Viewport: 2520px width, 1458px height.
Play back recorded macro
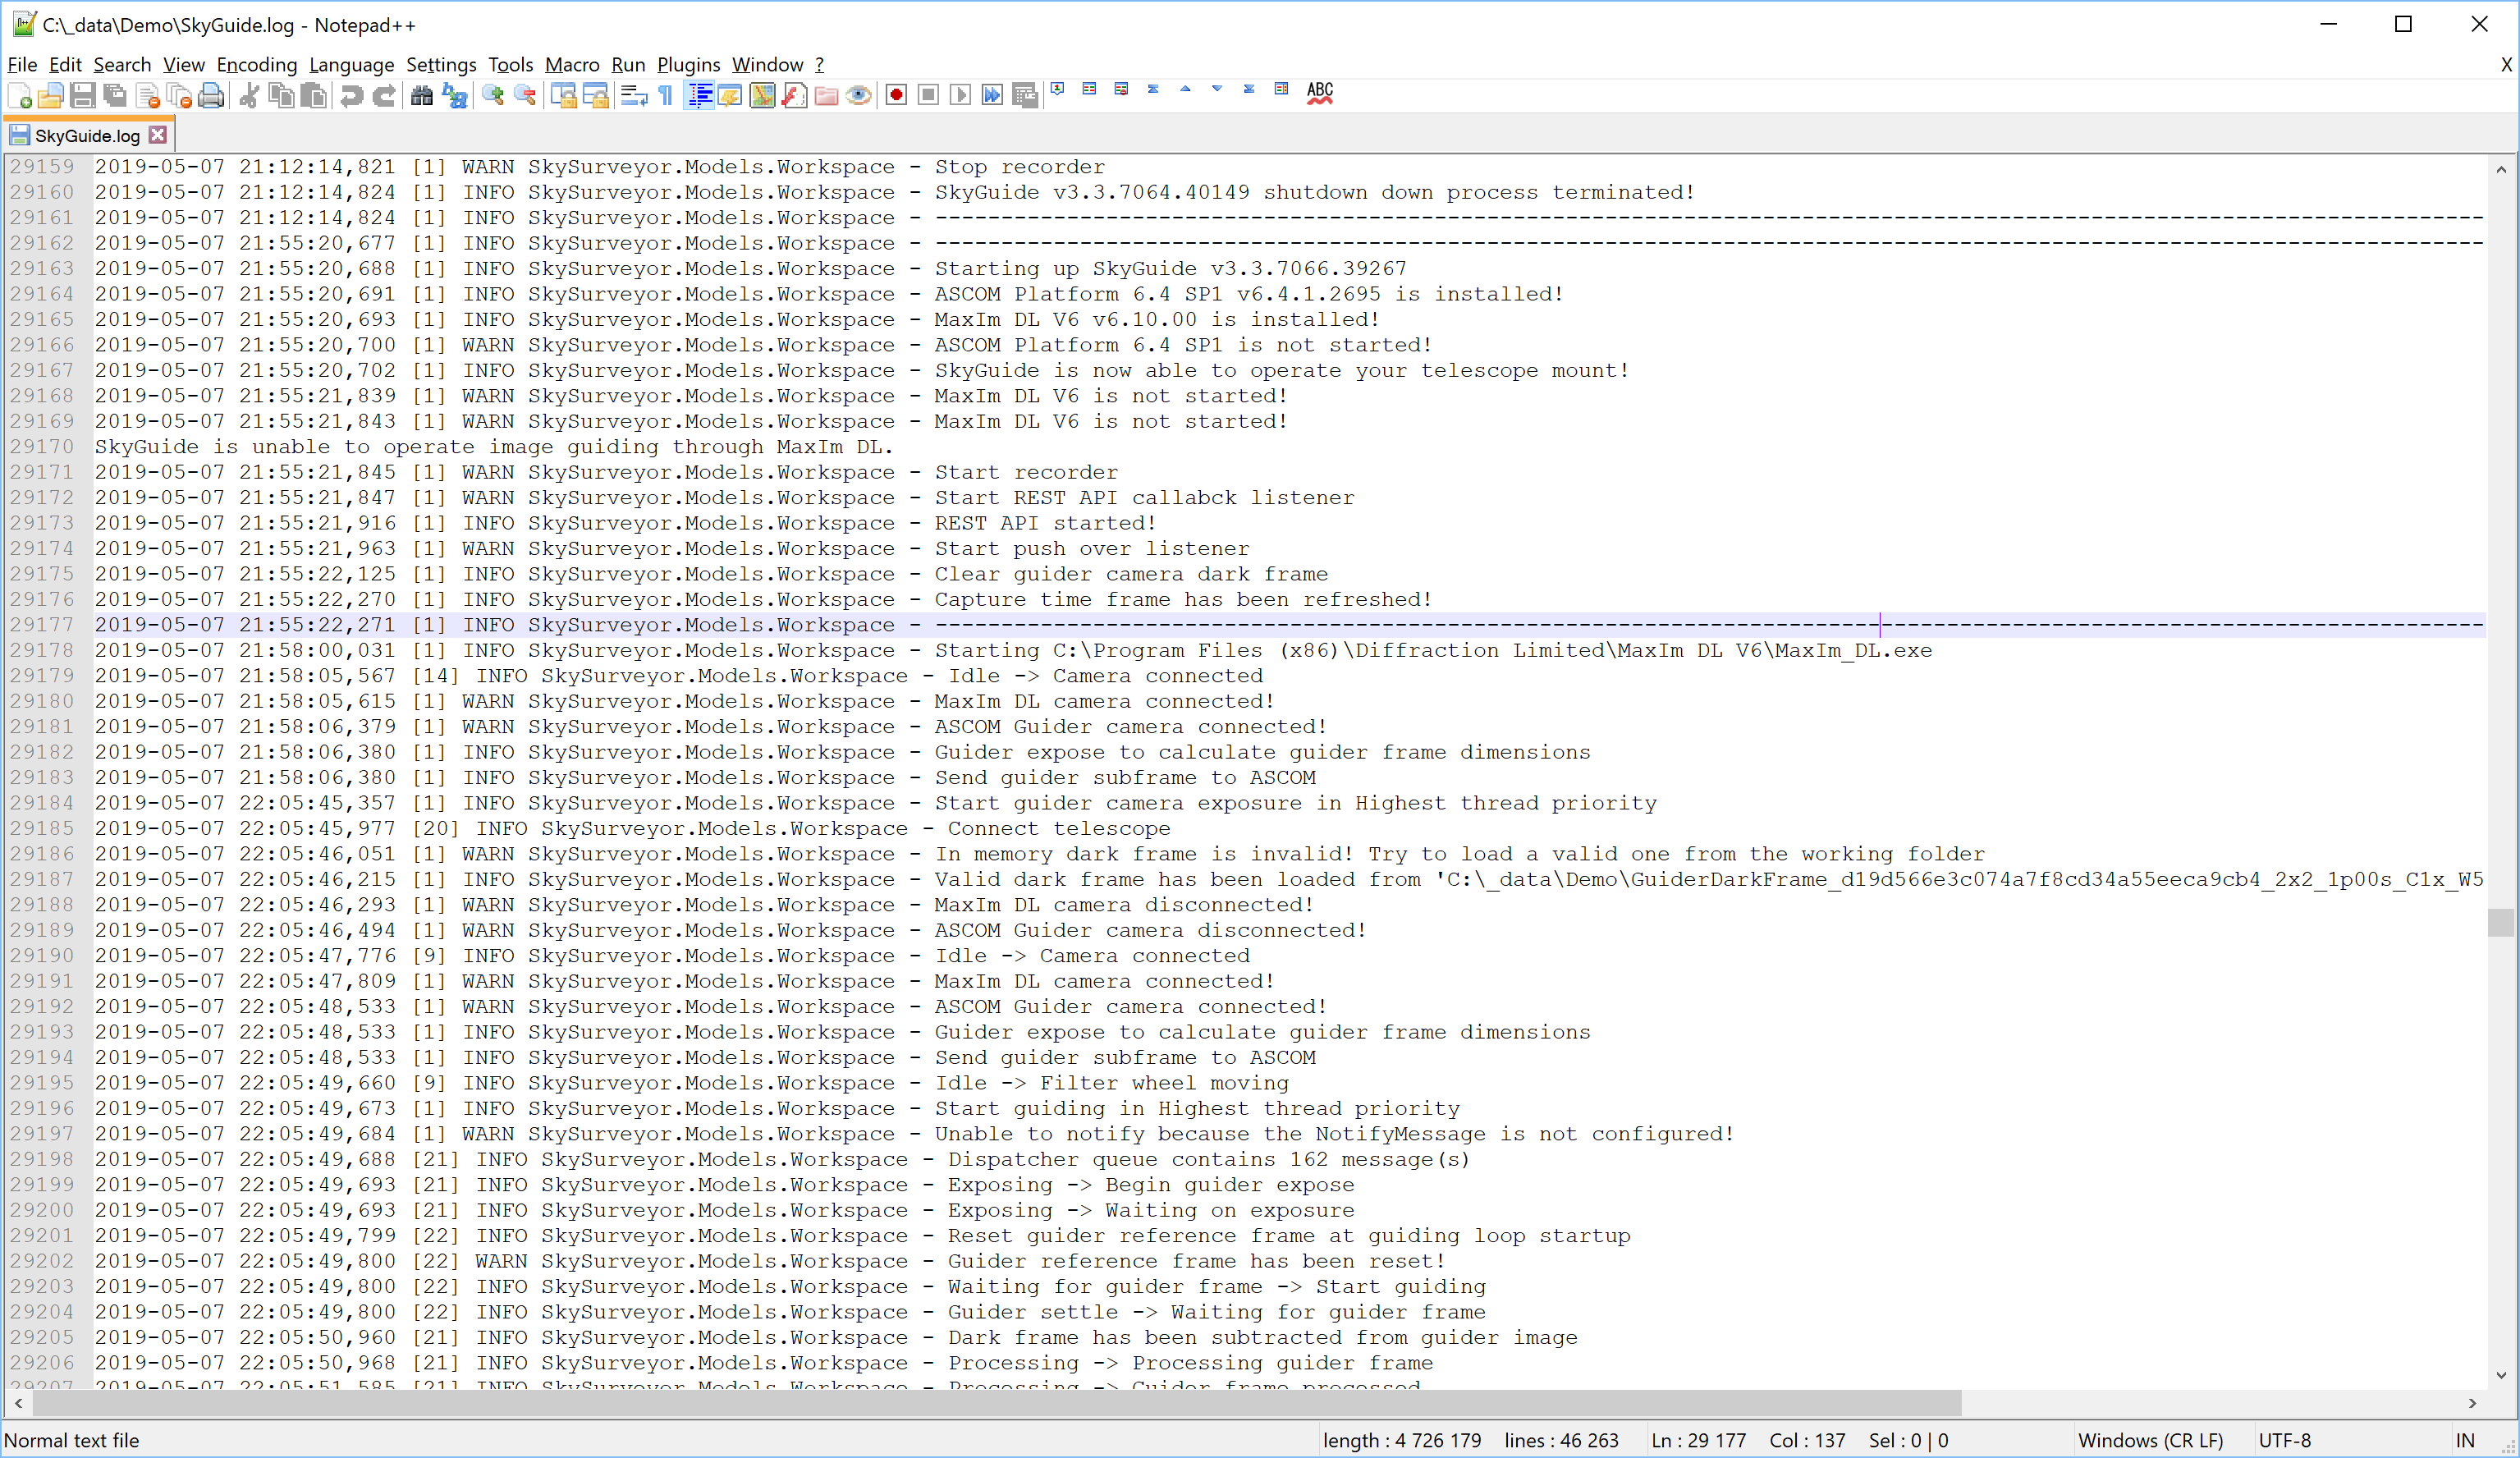coord(960,96)
